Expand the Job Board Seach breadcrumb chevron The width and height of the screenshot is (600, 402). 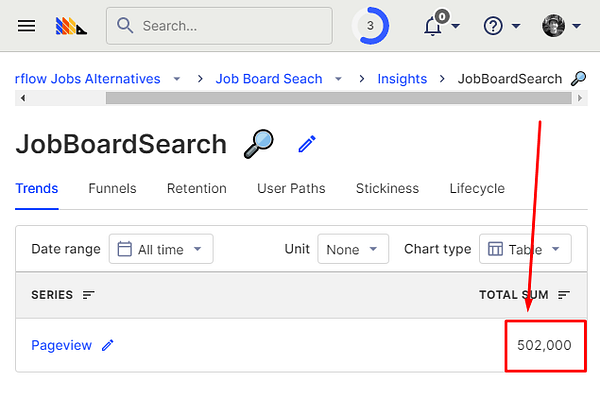(338, 79)
